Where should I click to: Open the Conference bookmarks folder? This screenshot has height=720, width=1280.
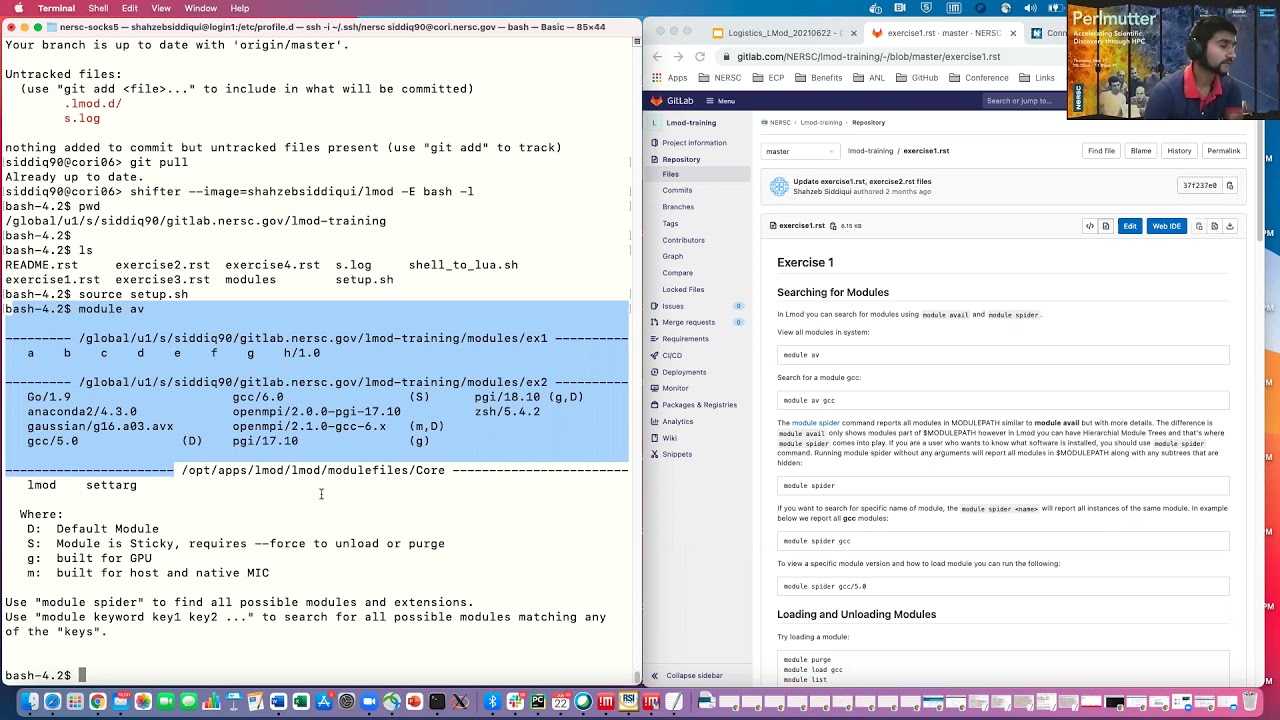point(979,78)
